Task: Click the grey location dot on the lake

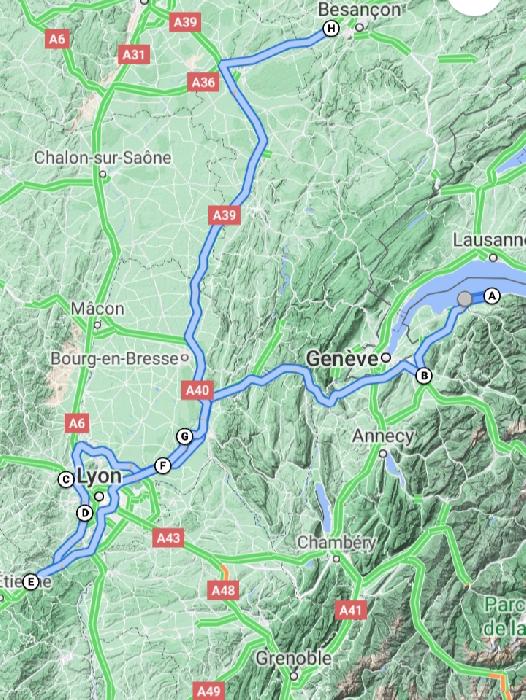Action: click(465, 299)
